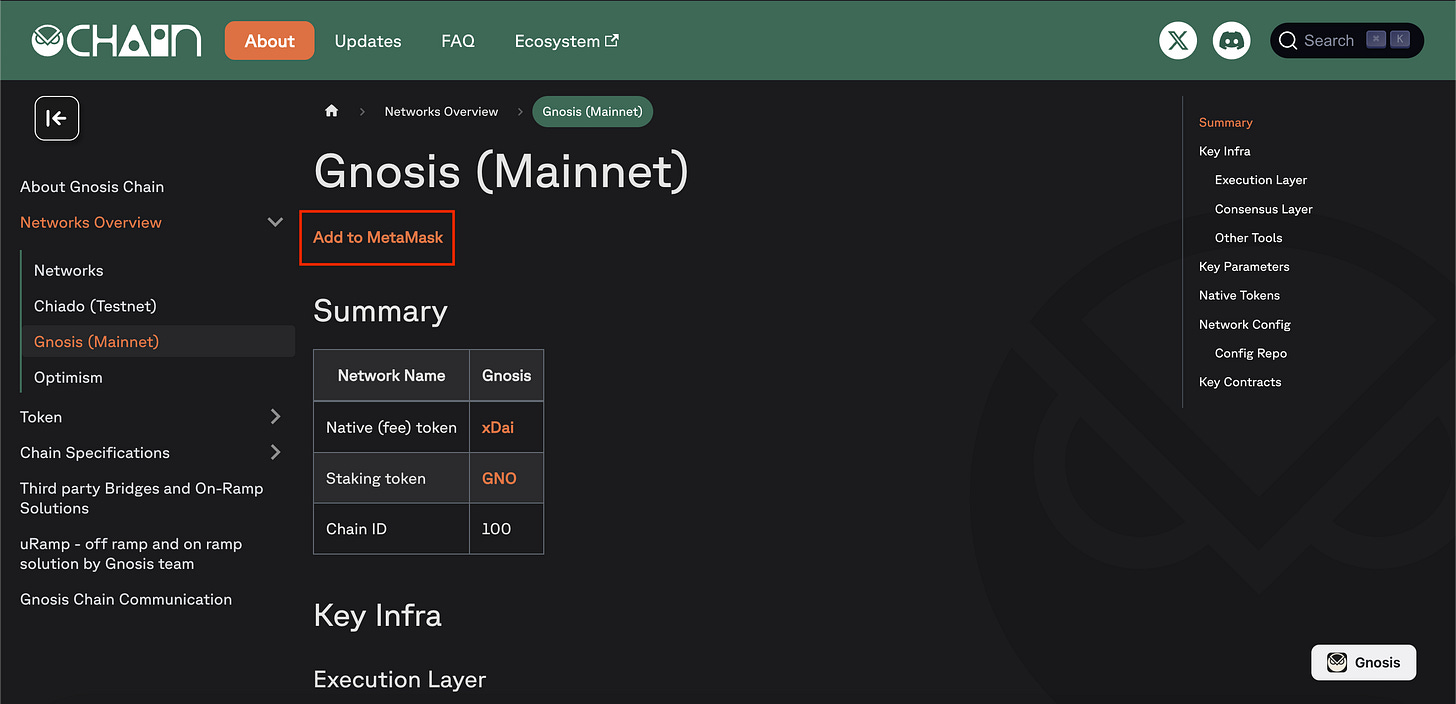Image resolution: width=1456 pixels, height=704 pixels.
Task: Collapse the Networks Overview section
Action: point(275,222)
